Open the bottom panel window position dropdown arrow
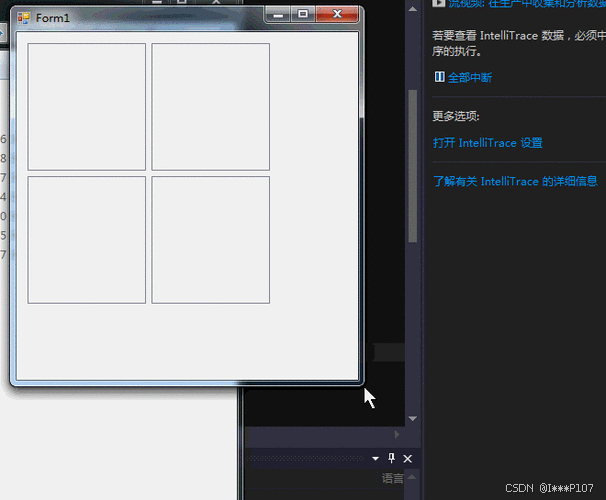Screen dimensions: 606x500 coord(375,459)
